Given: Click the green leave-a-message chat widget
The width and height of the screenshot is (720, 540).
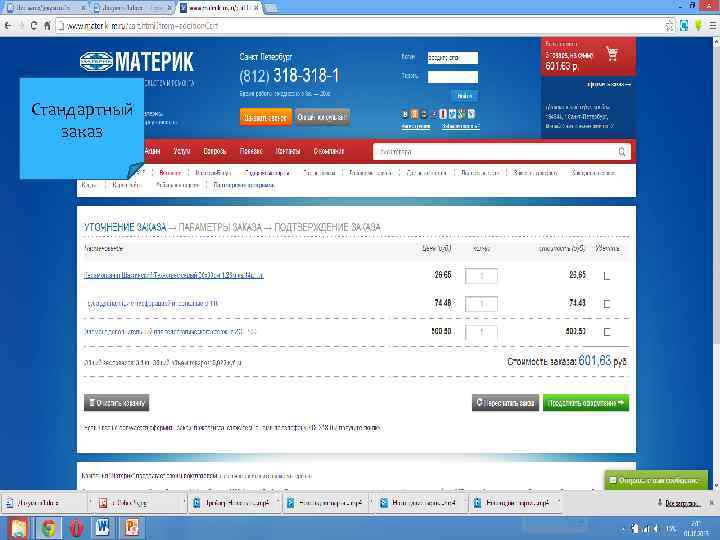Looking at the screenshot, I should tap(656, 480).
